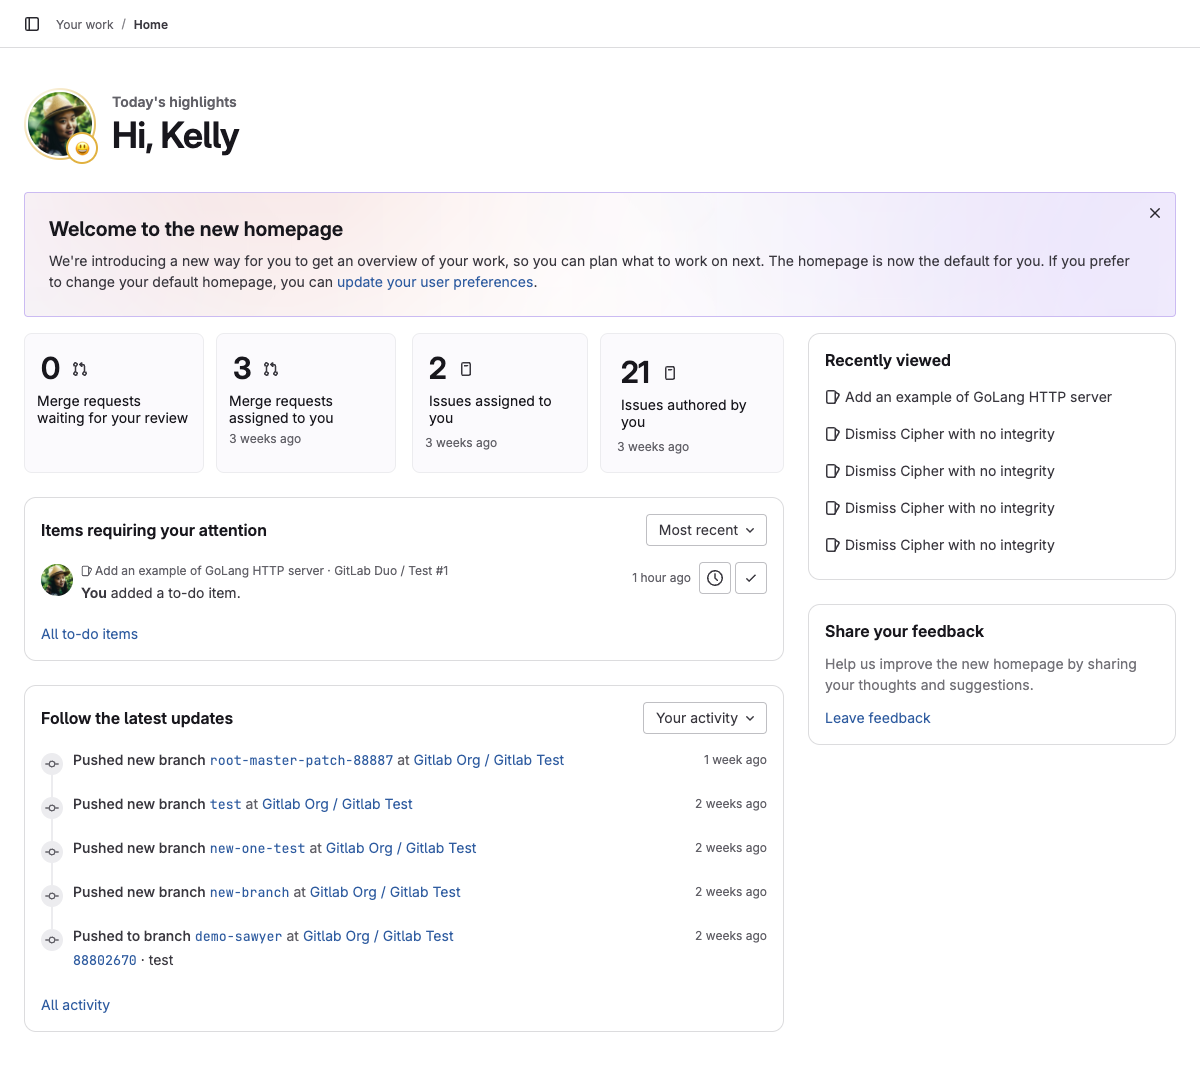Viewport: 1200px width, 1080px height.
Task: Snooze the GoLang HTTP server to-do item
Action: click(714, 577)
